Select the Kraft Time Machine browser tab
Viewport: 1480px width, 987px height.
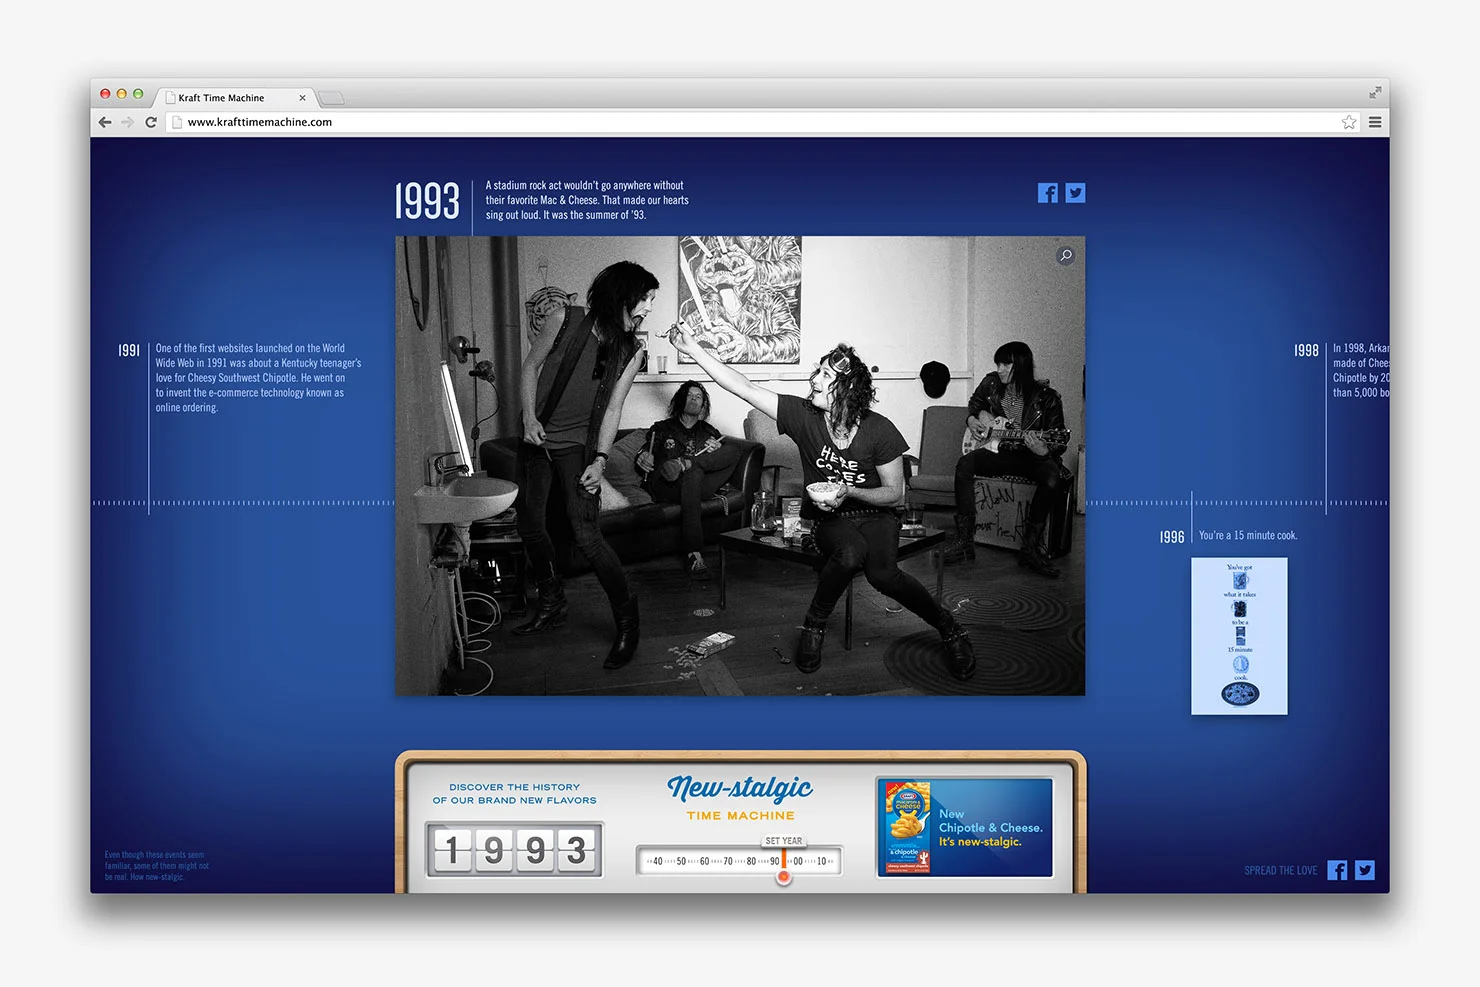click(235, 98)
